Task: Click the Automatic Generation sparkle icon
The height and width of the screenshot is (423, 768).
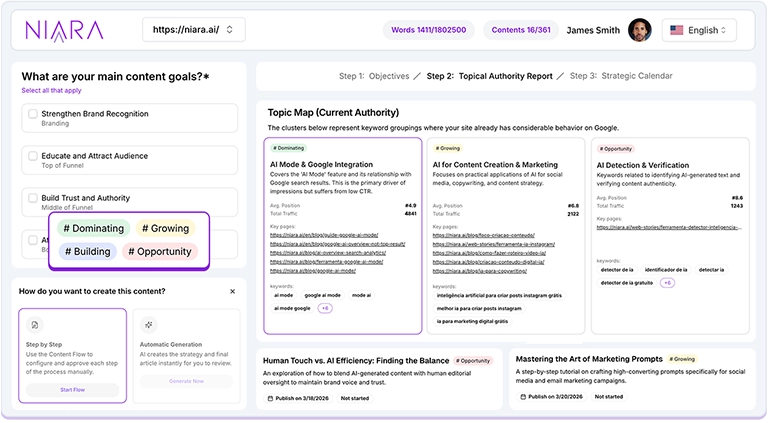Action: pos(148,326)
